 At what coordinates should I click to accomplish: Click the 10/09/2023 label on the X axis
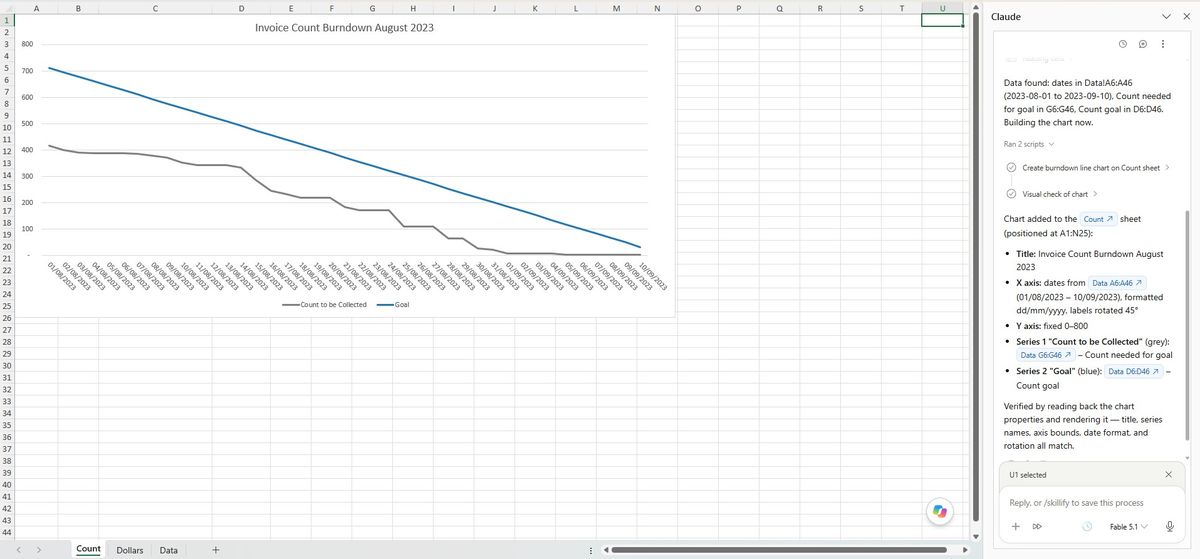[x=651, y=276]
